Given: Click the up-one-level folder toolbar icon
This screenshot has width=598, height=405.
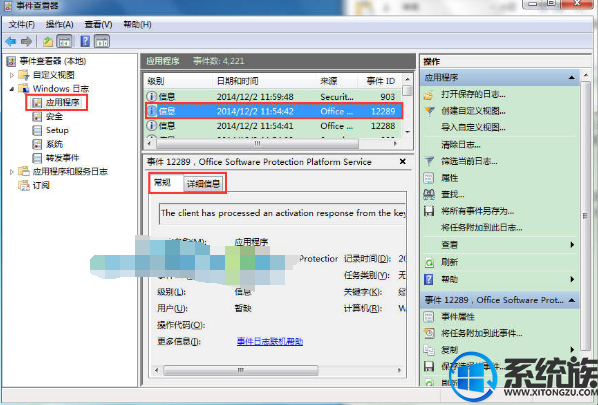Looking at the screenshot, I should tap(48, 41).
